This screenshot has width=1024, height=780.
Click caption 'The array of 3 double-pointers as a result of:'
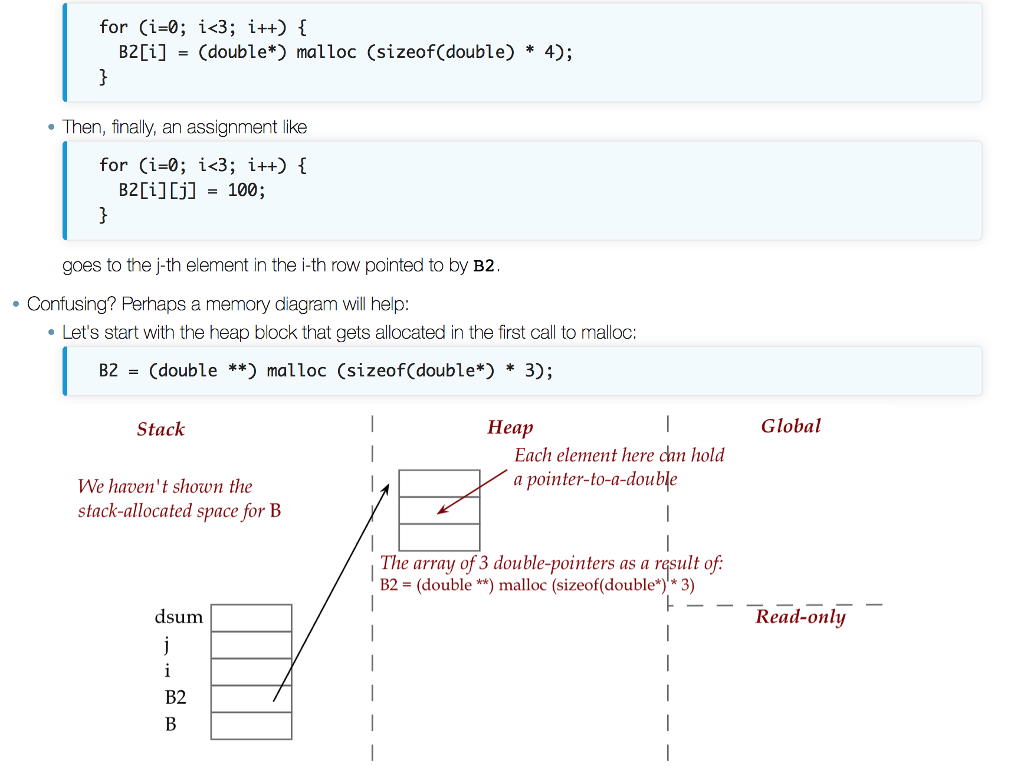[551, 563]
